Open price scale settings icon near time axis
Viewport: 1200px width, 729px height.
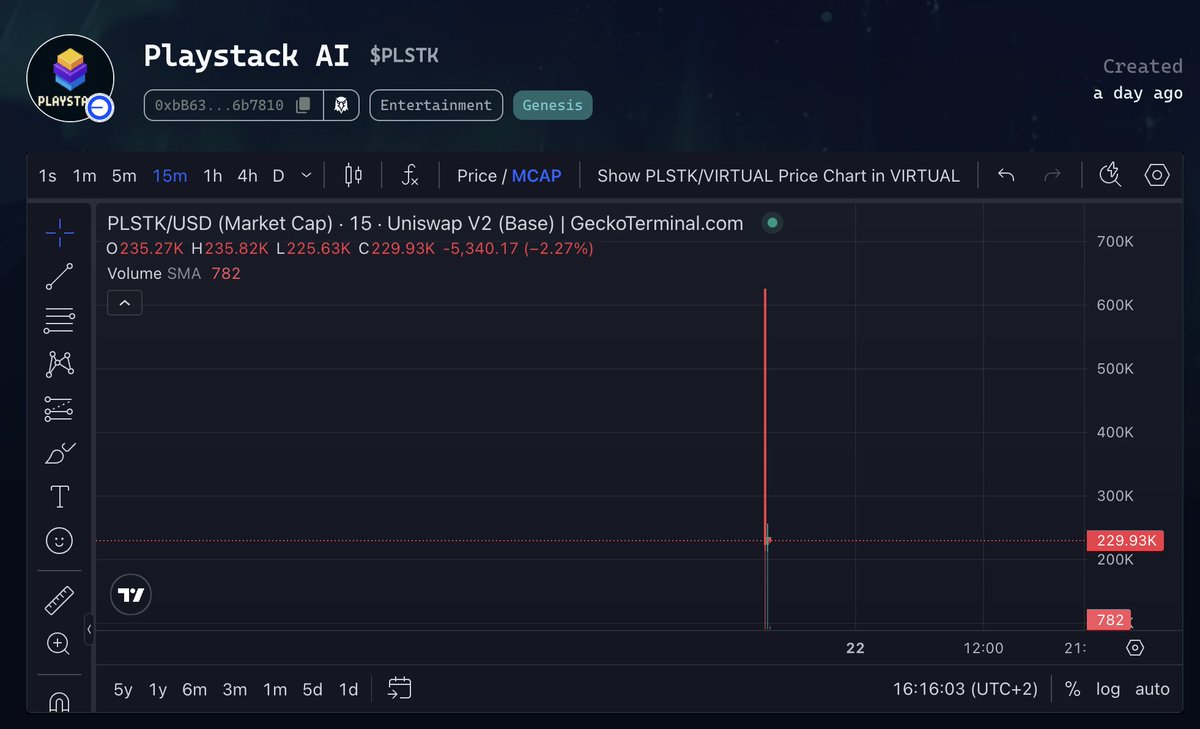coord(1135,648)
